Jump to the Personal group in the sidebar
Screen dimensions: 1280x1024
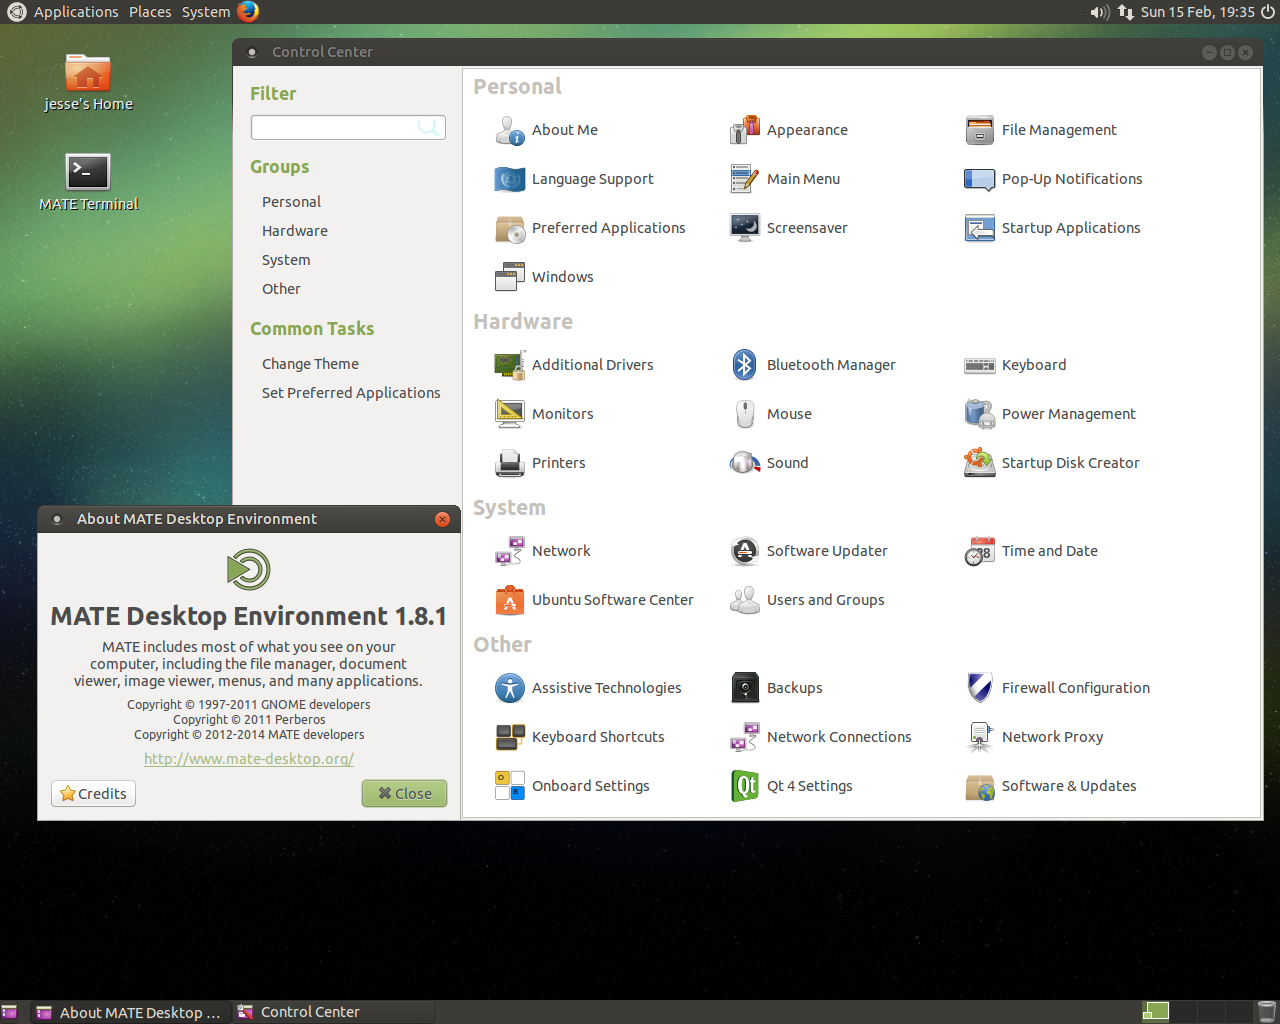click(x=291, y=202)
